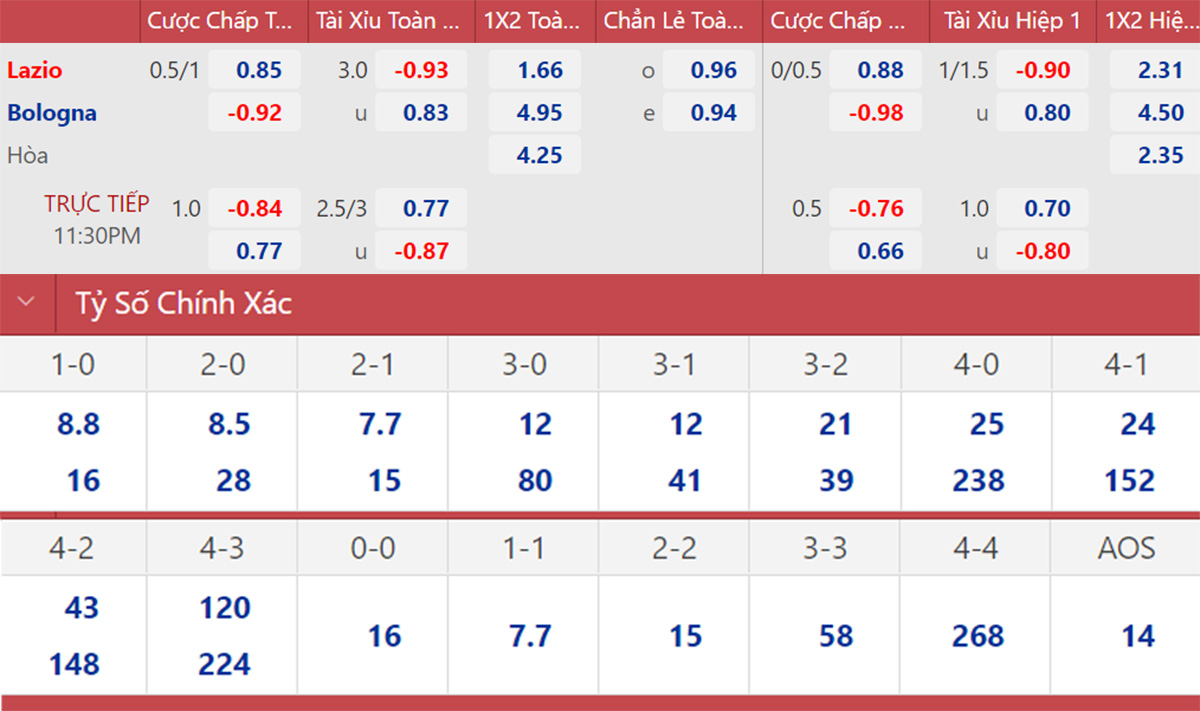1200x711 pixels.
Task: Select first-half under 1/1.5 odds 0.80
Action: pyautogui.click(x=1047, y=113)
